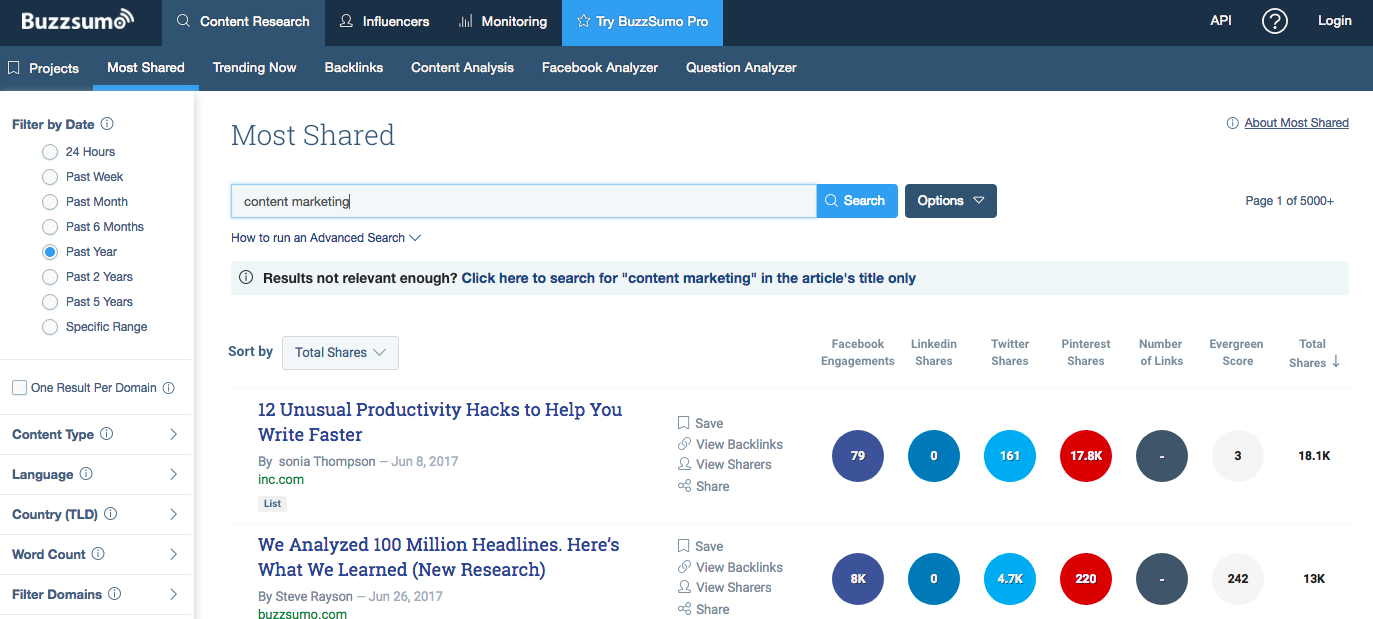Image resolution: width=1373 pixels, height=619 pixels.
Task: Click Share icon for 12 Unusual Productivity Hacks
Action: pyautogui.click(x=684, y=486)
